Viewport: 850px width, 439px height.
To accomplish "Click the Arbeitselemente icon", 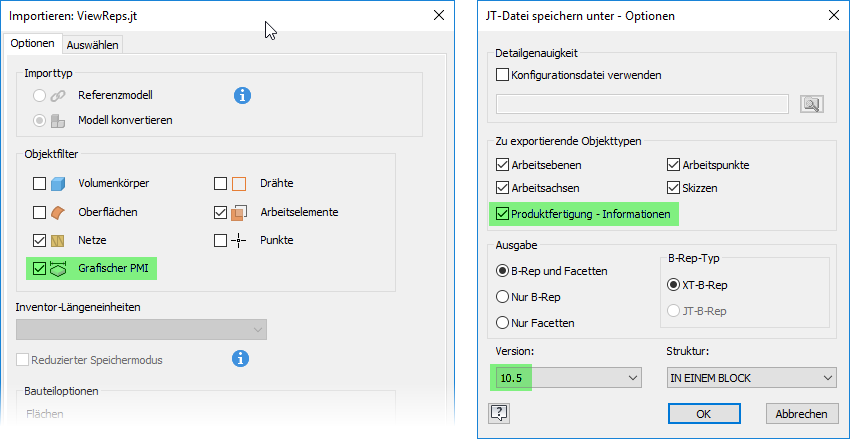I will [239, 212].
